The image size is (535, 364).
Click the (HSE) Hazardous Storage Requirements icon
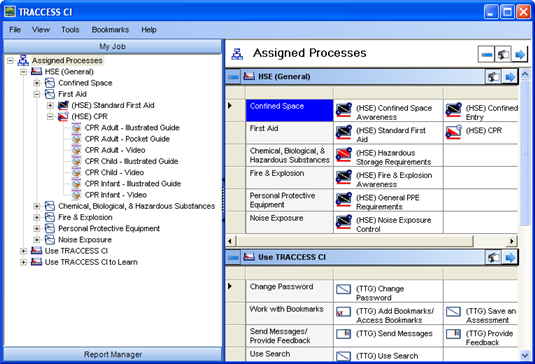[344, 155]
